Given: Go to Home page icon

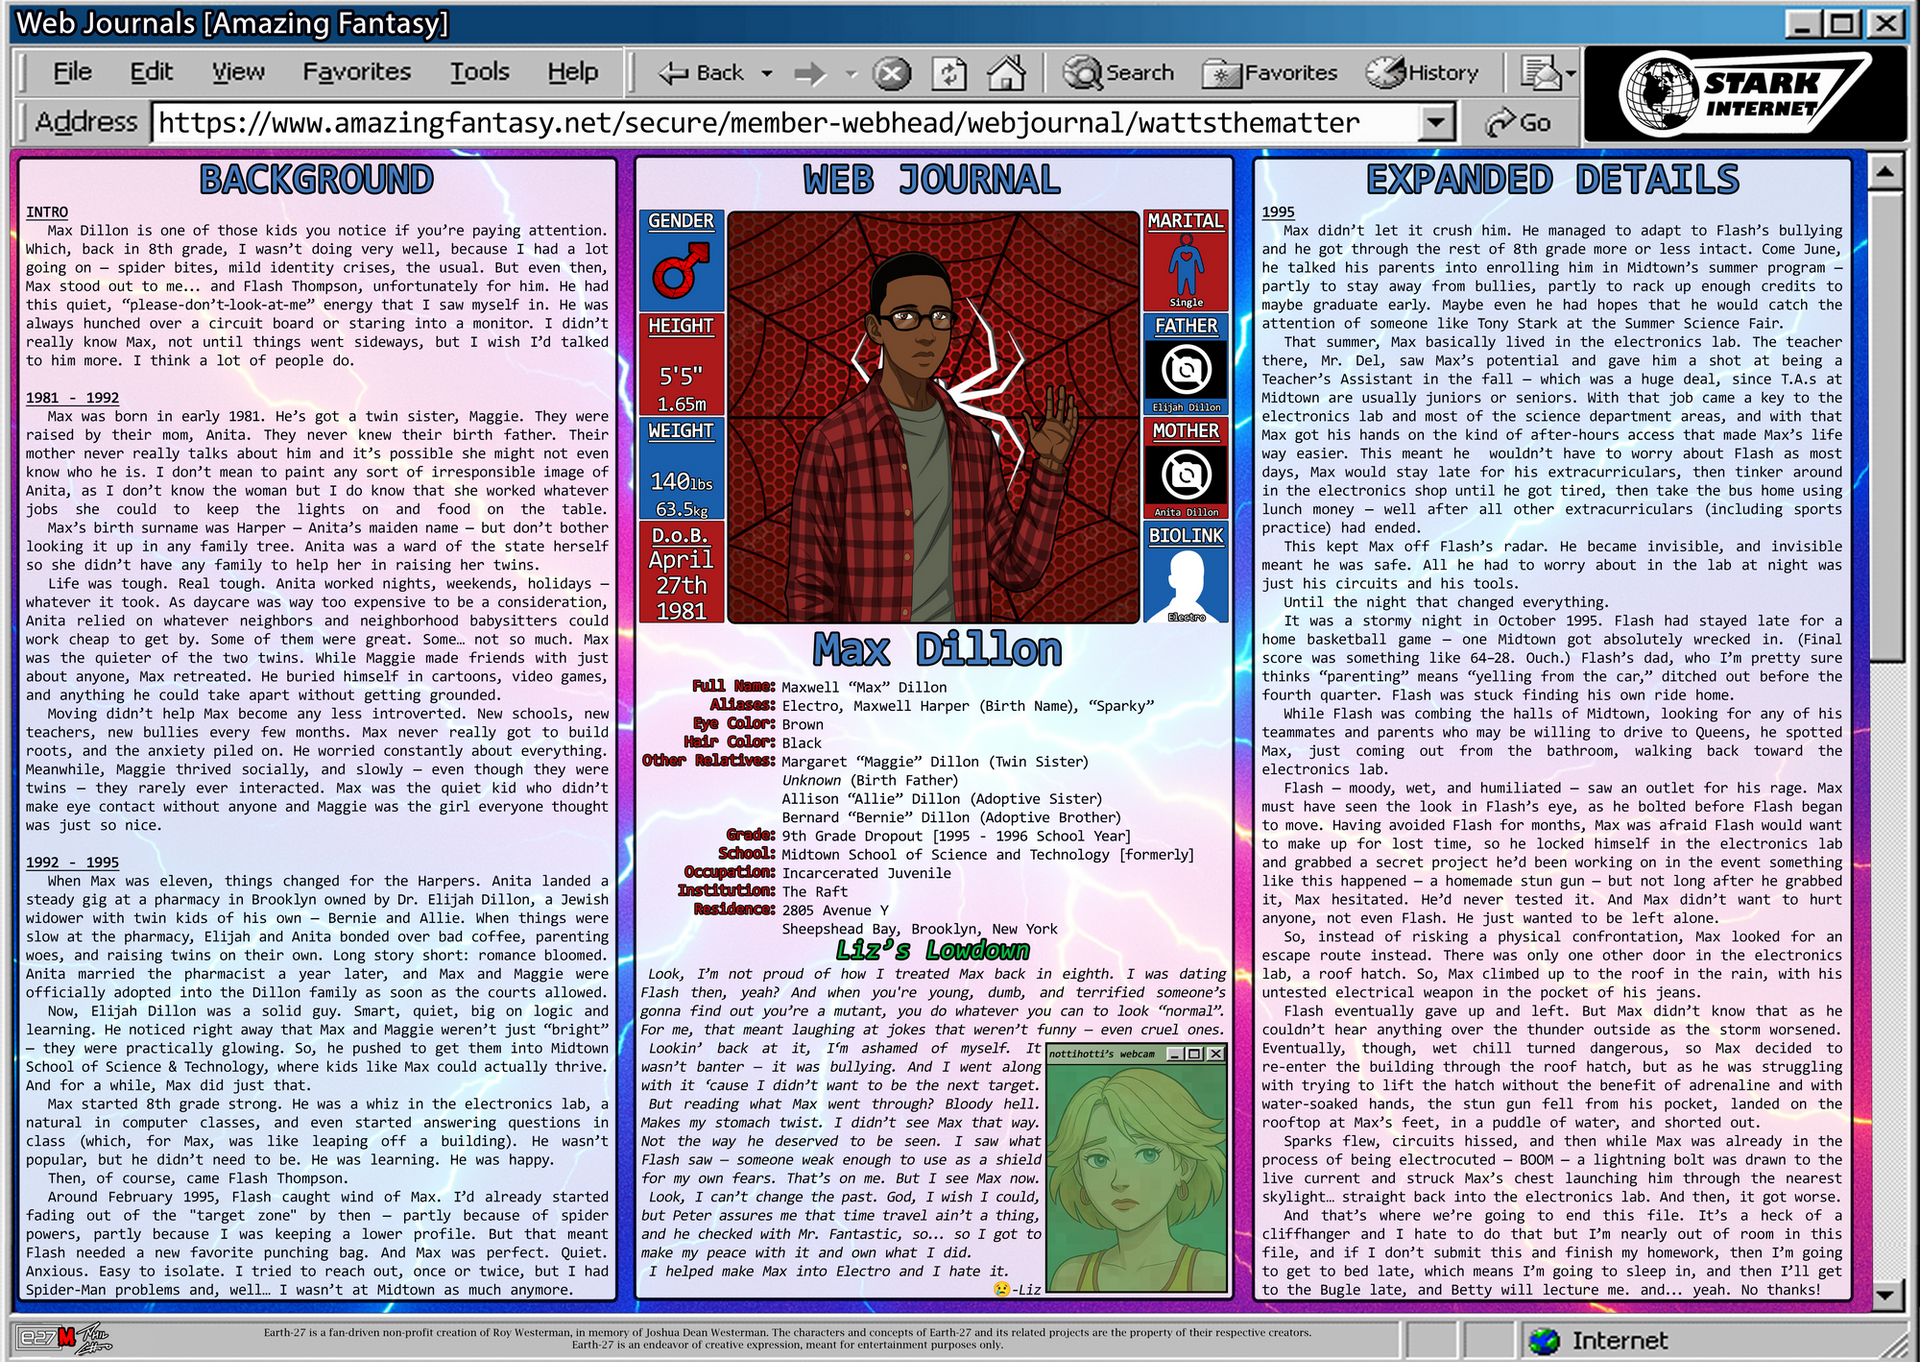Looking at the screenshot, I should 1006,73.
